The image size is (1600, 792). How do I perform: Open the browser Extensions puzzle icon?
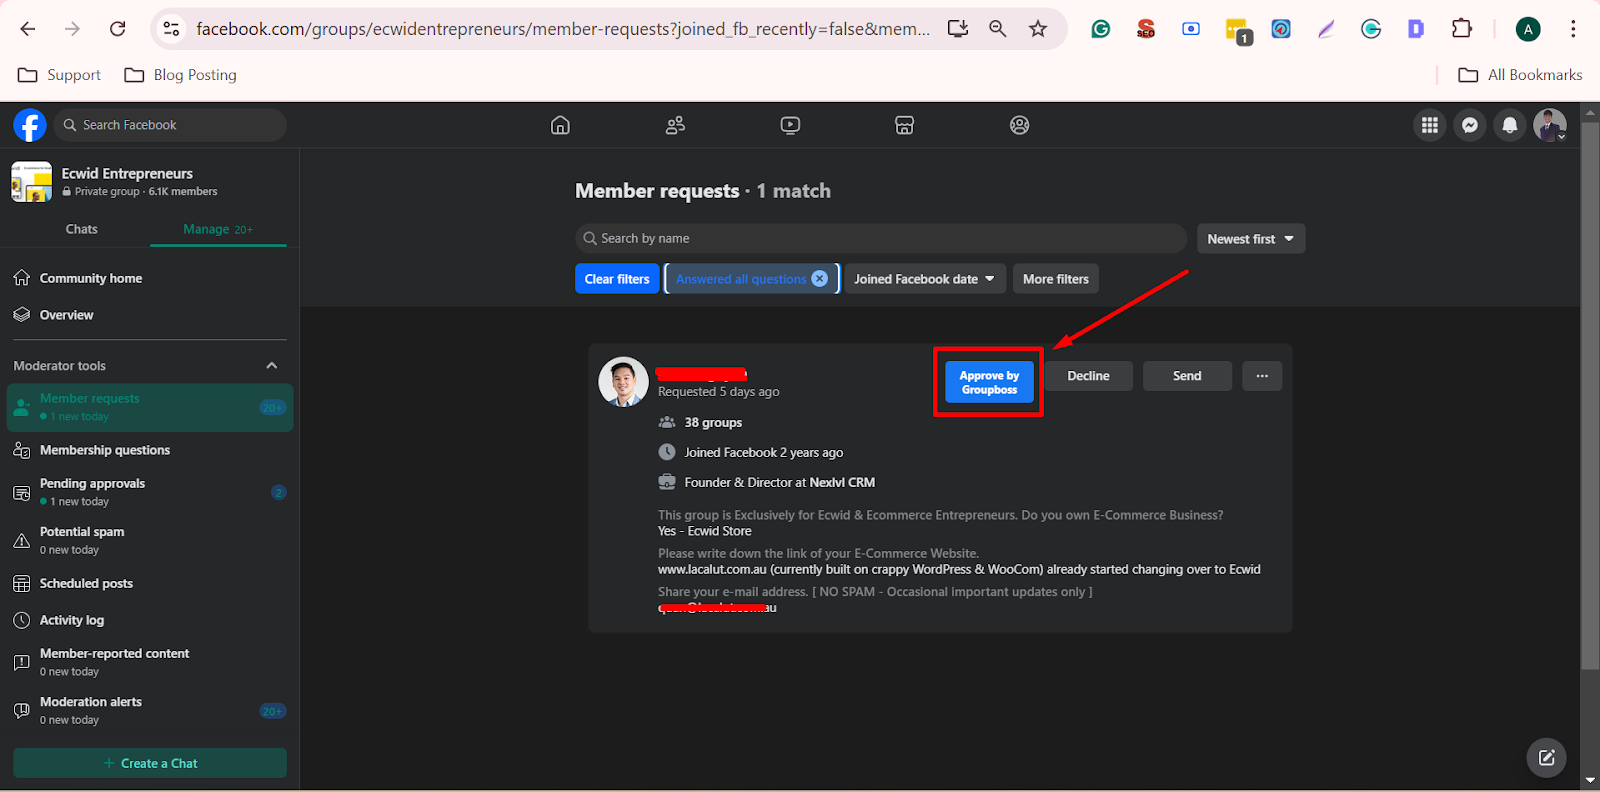coord(1462,29)
